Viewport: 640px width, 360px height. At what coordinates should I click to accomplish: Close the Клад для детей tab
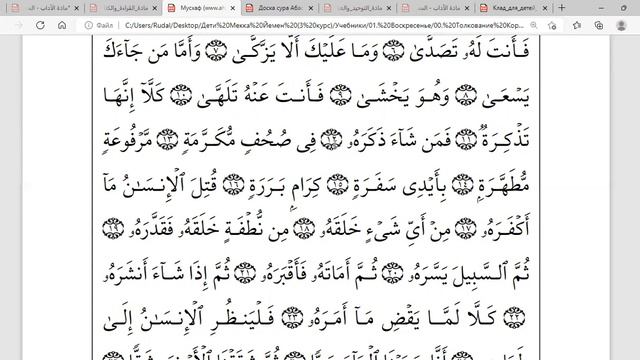pos(545,8)
